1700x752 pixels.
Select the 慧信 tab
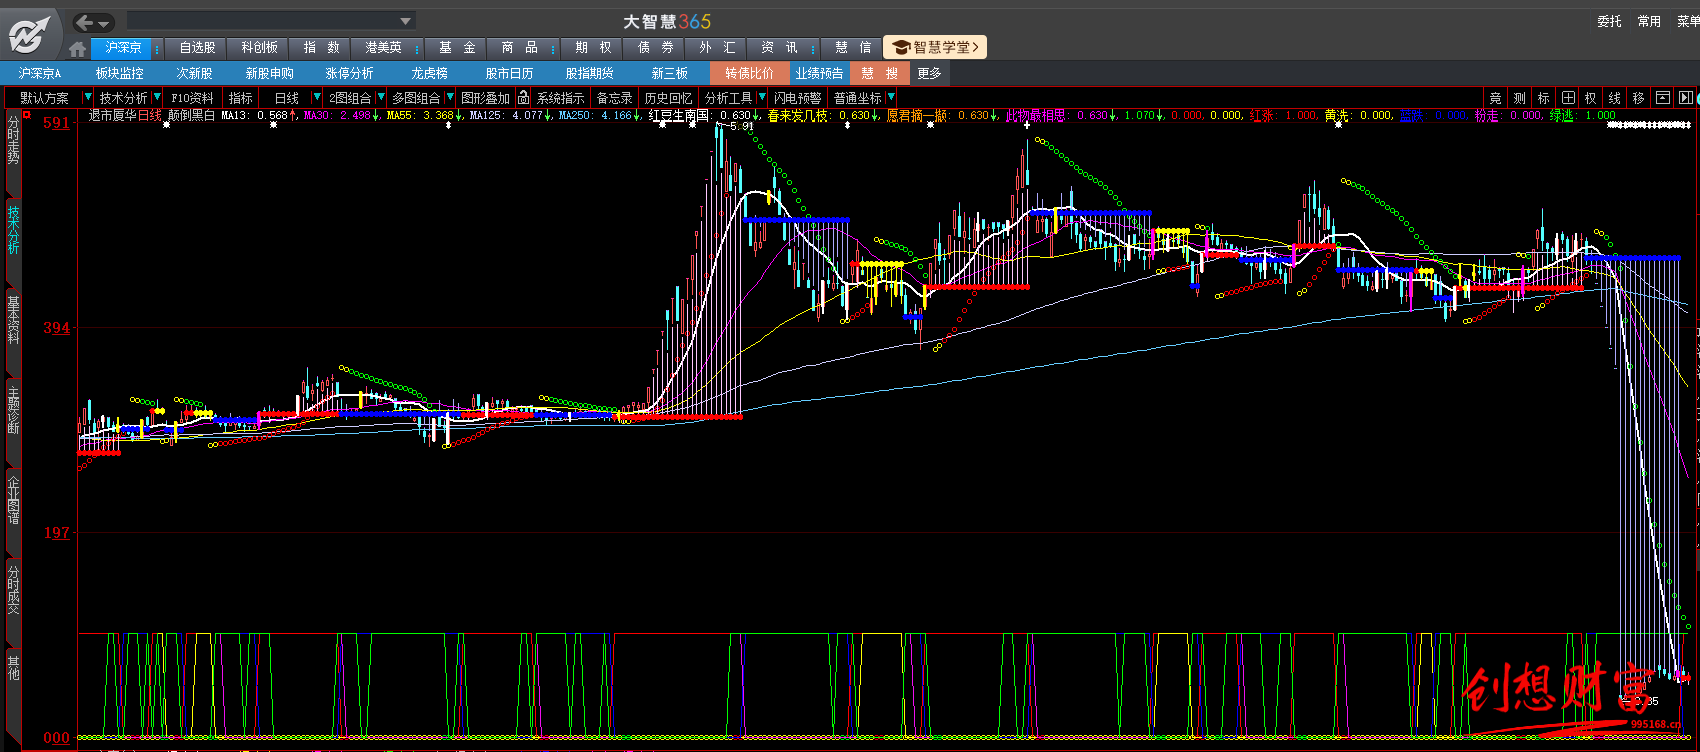[x=853, y=48]
